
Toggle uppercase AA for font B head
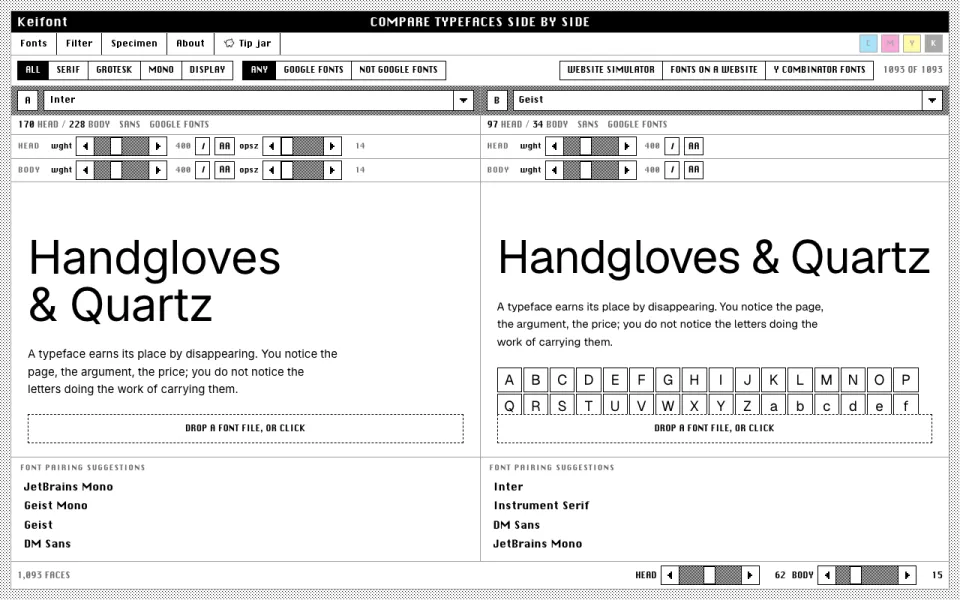pos(694,146)
